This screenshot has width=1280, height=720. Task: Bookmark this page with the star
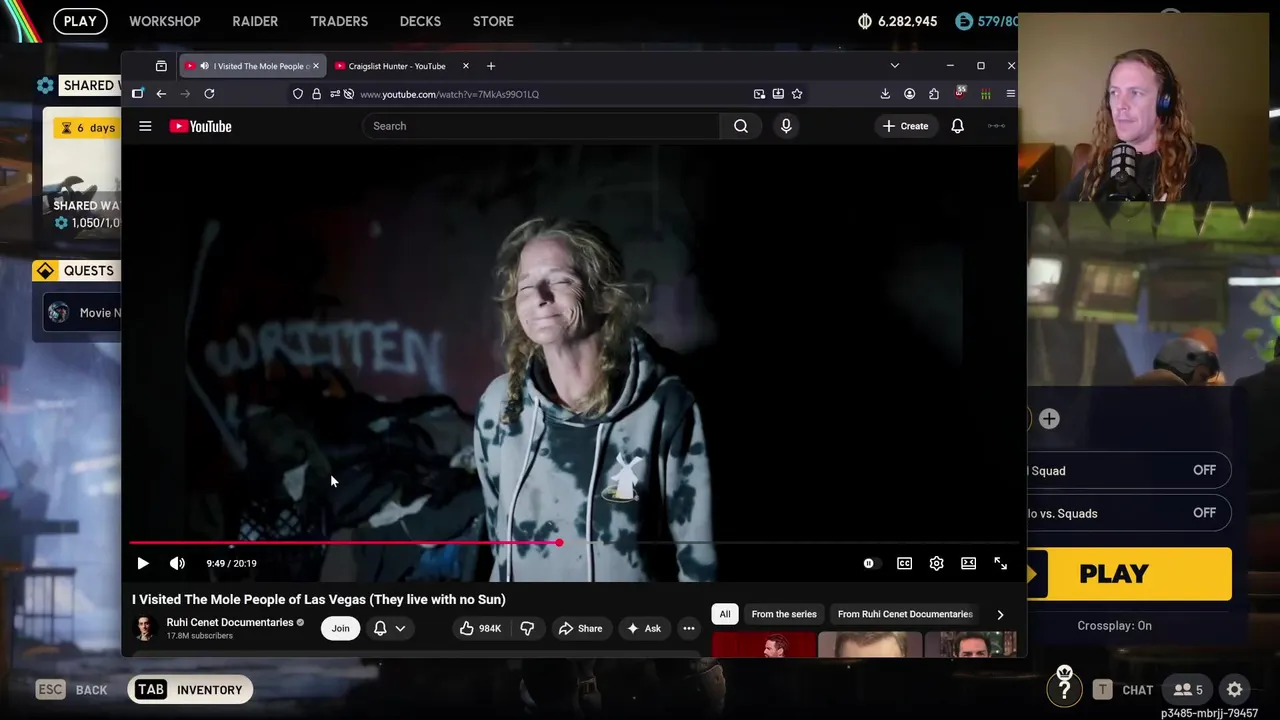[x=797, y=94]
